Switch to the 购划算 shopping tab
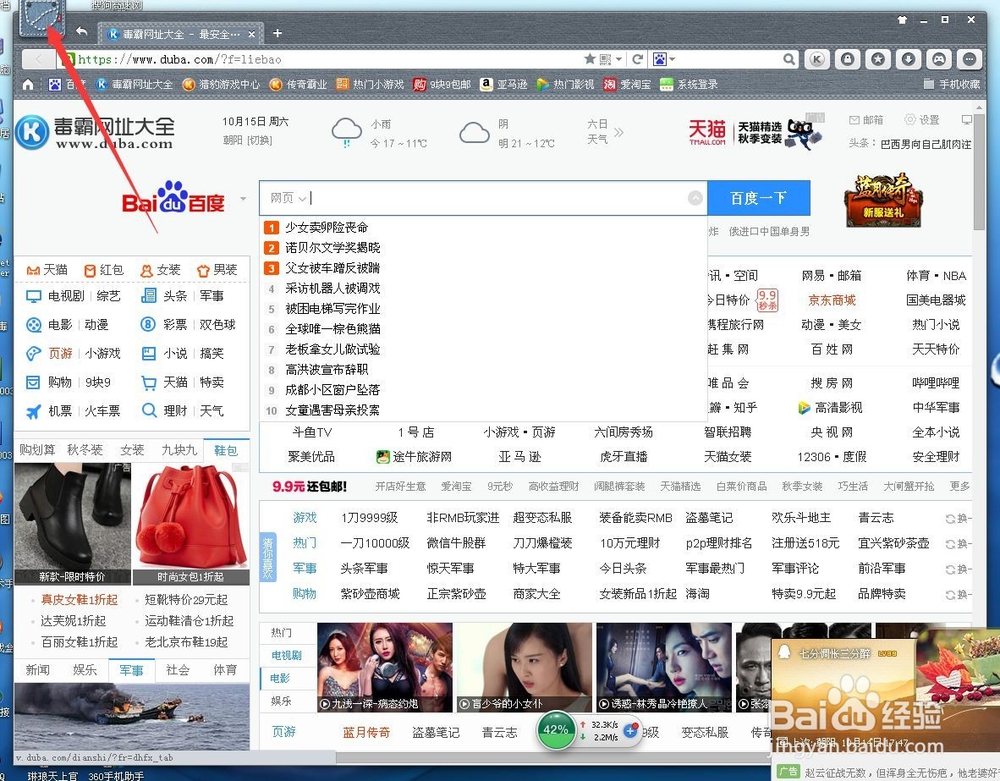The image size is (1000, 781). (x=37, y=450)
